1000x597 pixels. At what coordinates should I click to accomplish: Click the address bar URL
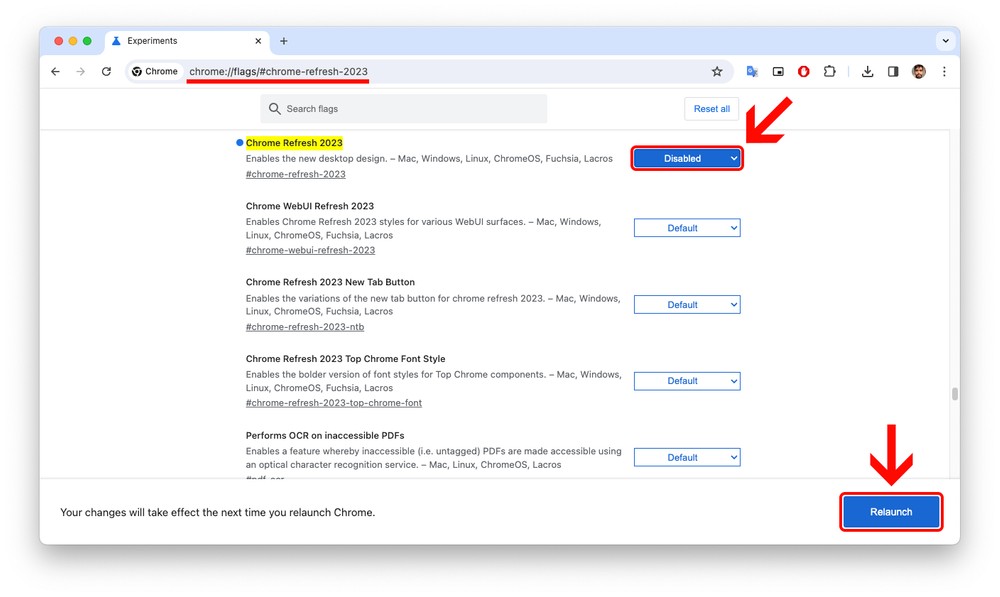click(279, 71)
